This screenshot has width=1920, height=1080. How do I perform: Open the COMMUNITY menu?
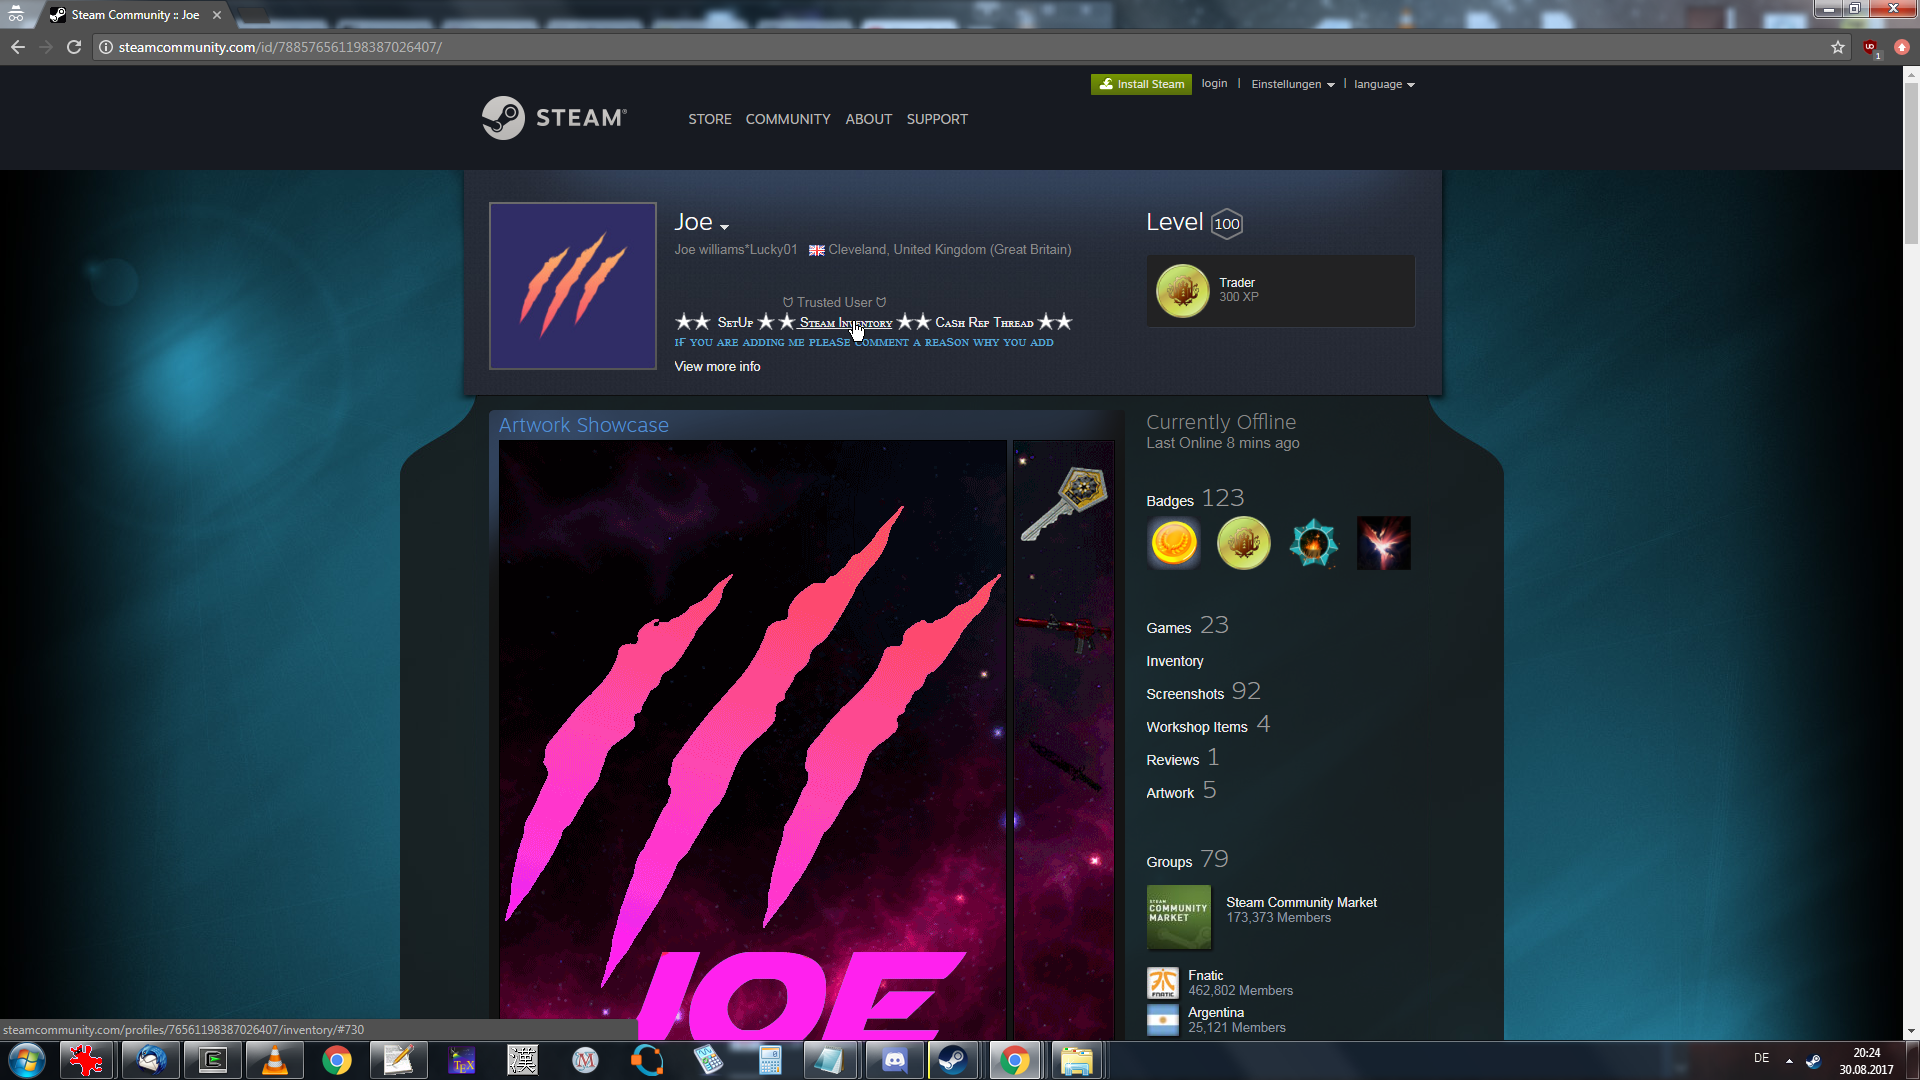(x=787, y=119)
